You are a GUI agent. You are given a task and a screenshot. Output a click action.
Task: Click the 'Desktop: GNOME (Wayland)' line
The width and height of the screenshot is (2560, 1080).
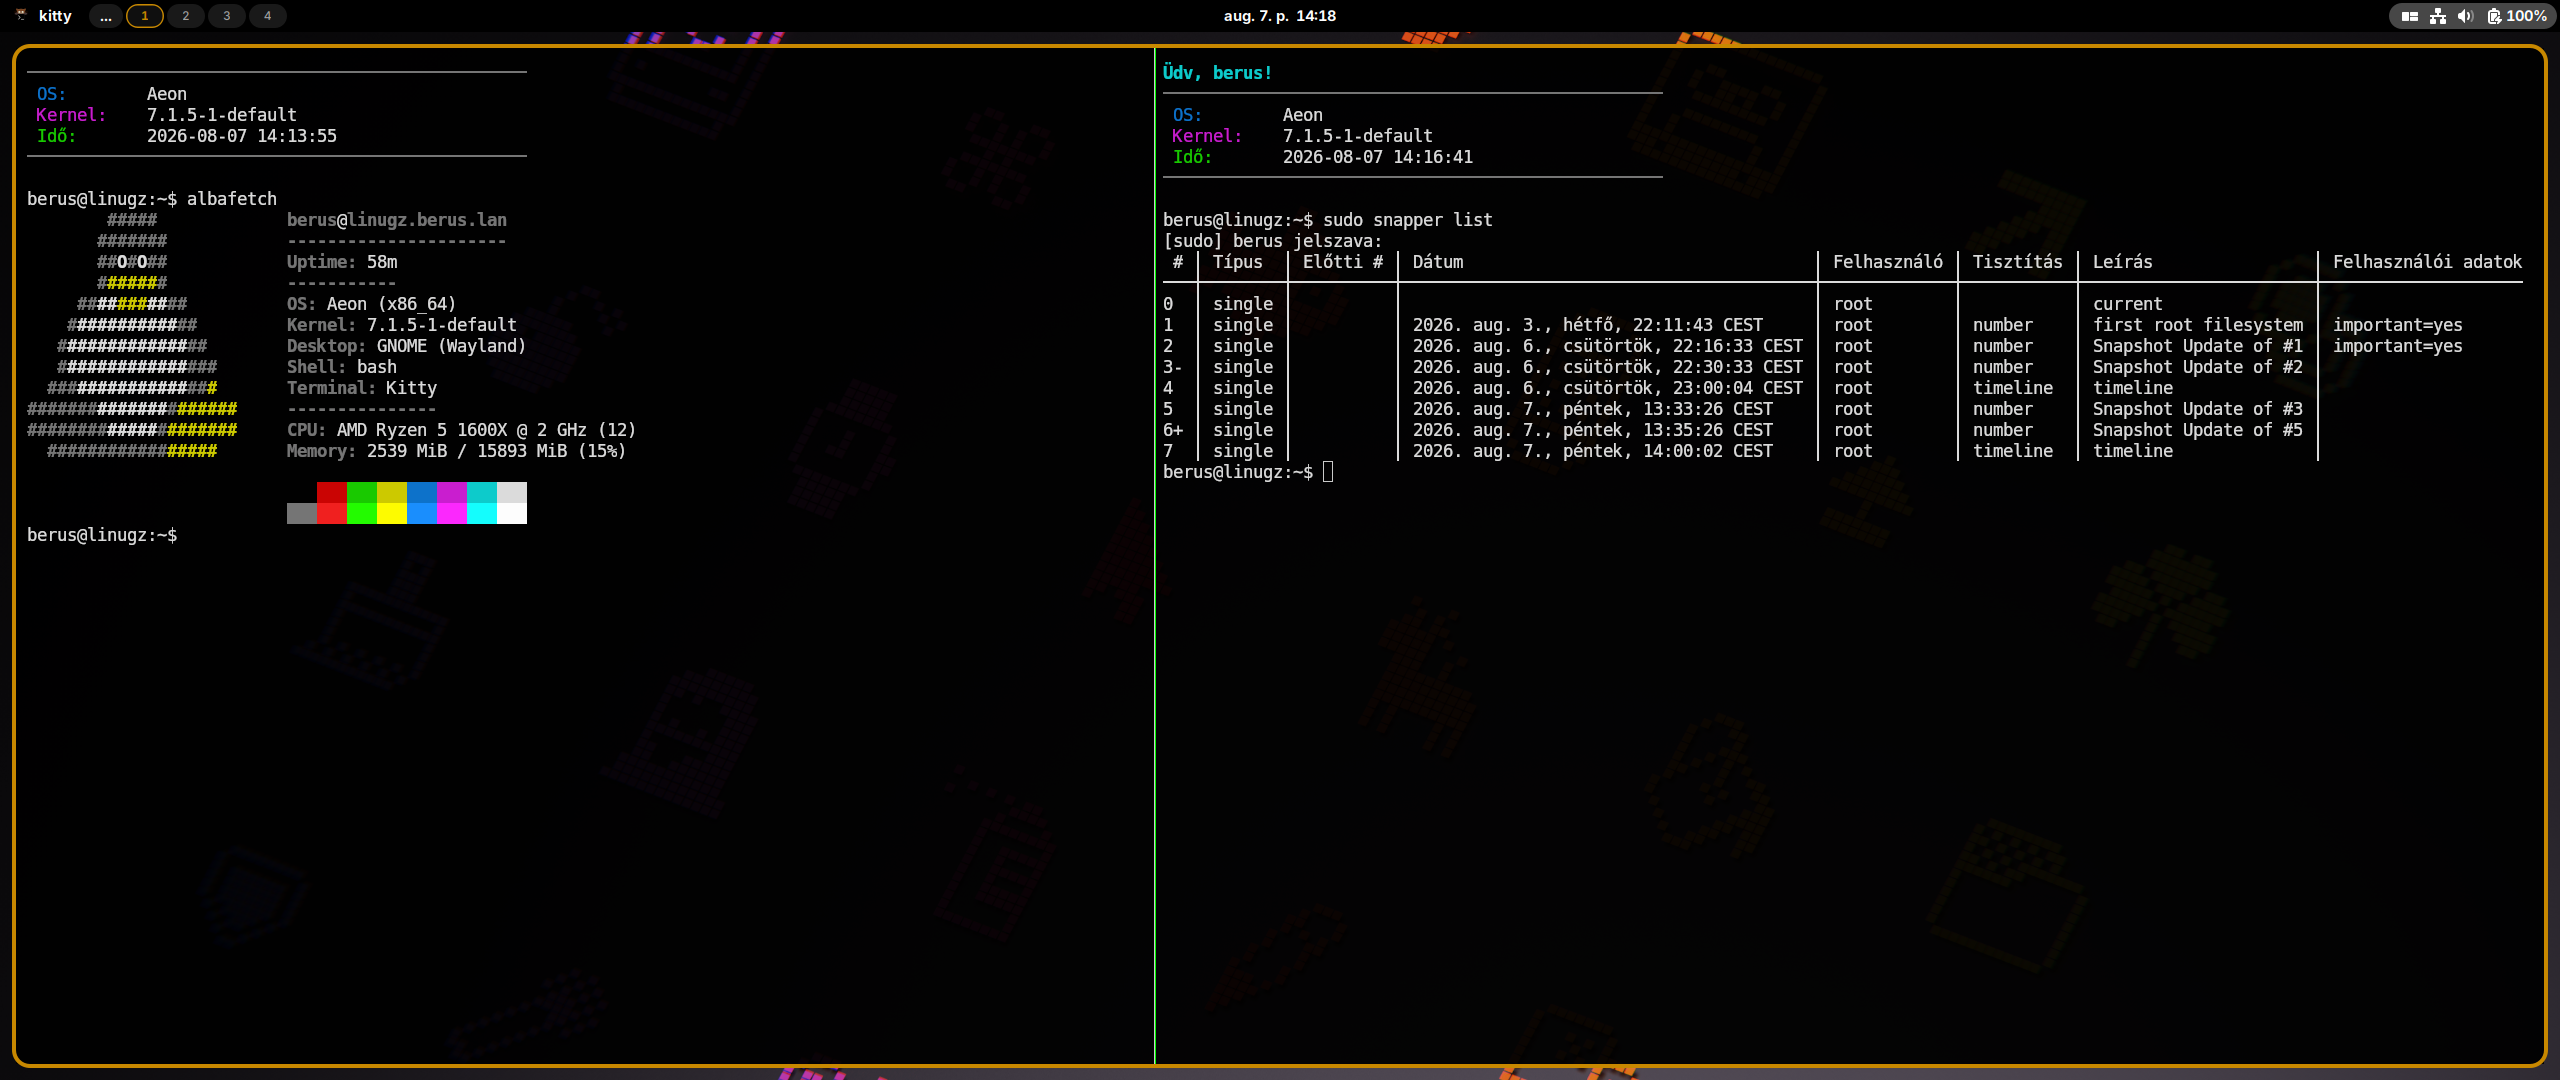[407, 346]
